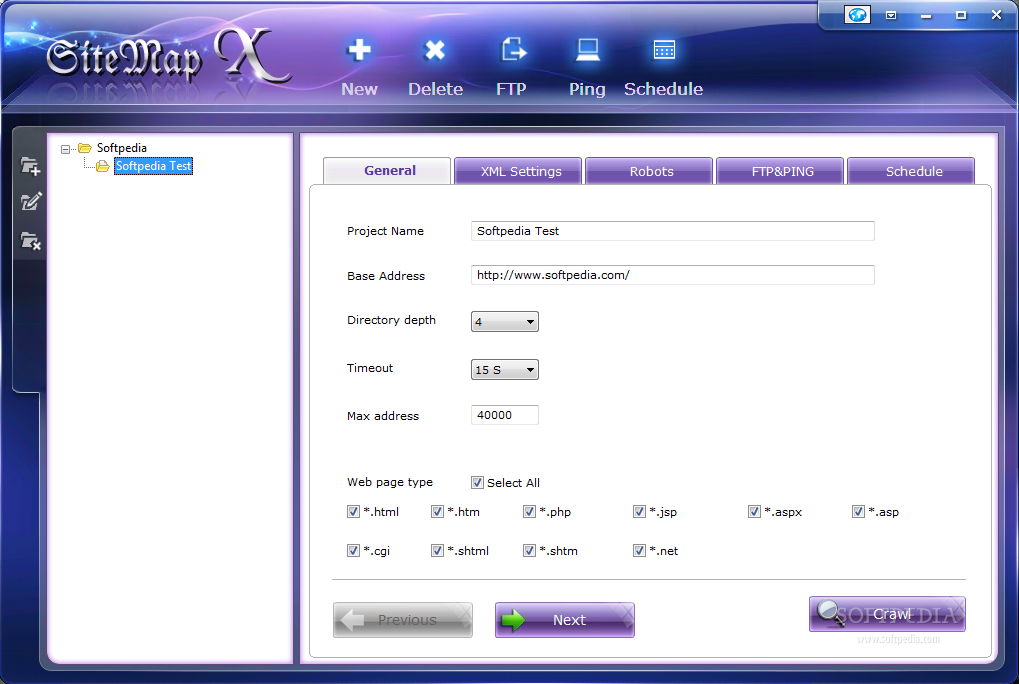The image size is (1019, 684).
Task: Click the delete folder sidebar icon
Action: 30,241
